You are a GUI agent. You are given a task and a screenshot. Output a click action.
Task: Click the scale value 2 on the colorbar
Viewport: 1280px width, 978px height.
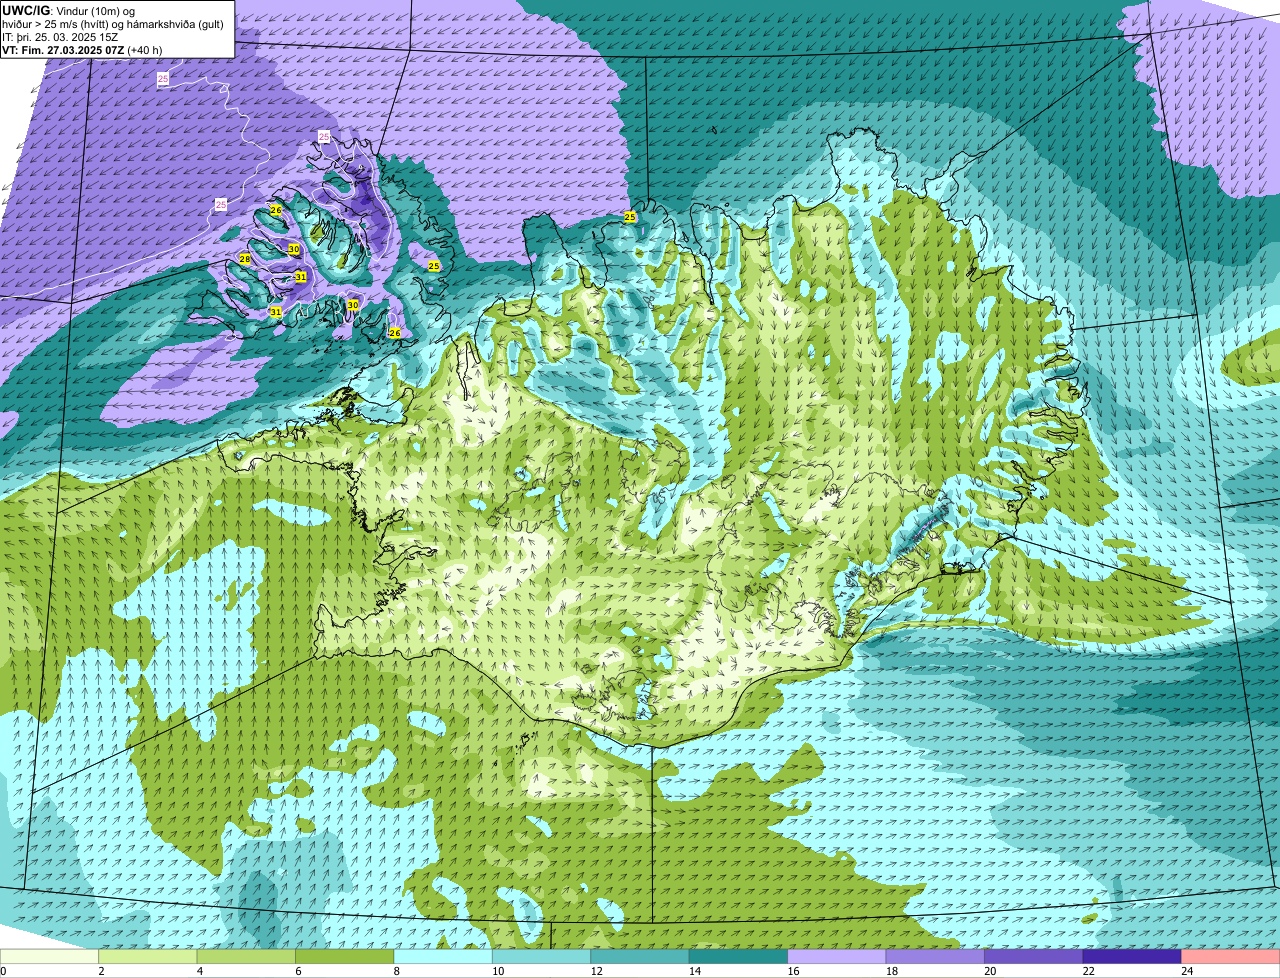101,971
